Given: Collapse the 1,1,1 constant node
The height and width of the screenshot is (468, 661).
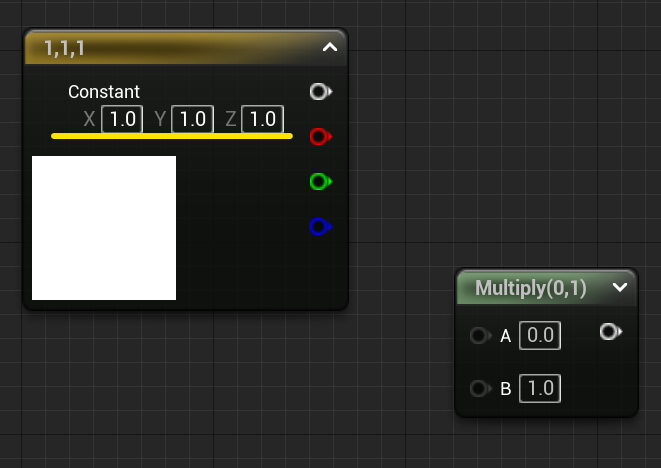Looking at the screenshot, I should (x=330, y=47).
